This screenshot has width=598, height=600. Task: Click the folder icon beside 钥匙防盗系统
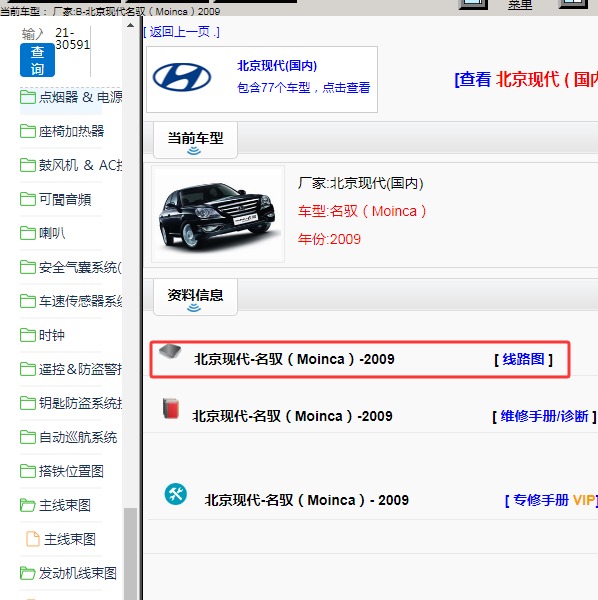28,403
